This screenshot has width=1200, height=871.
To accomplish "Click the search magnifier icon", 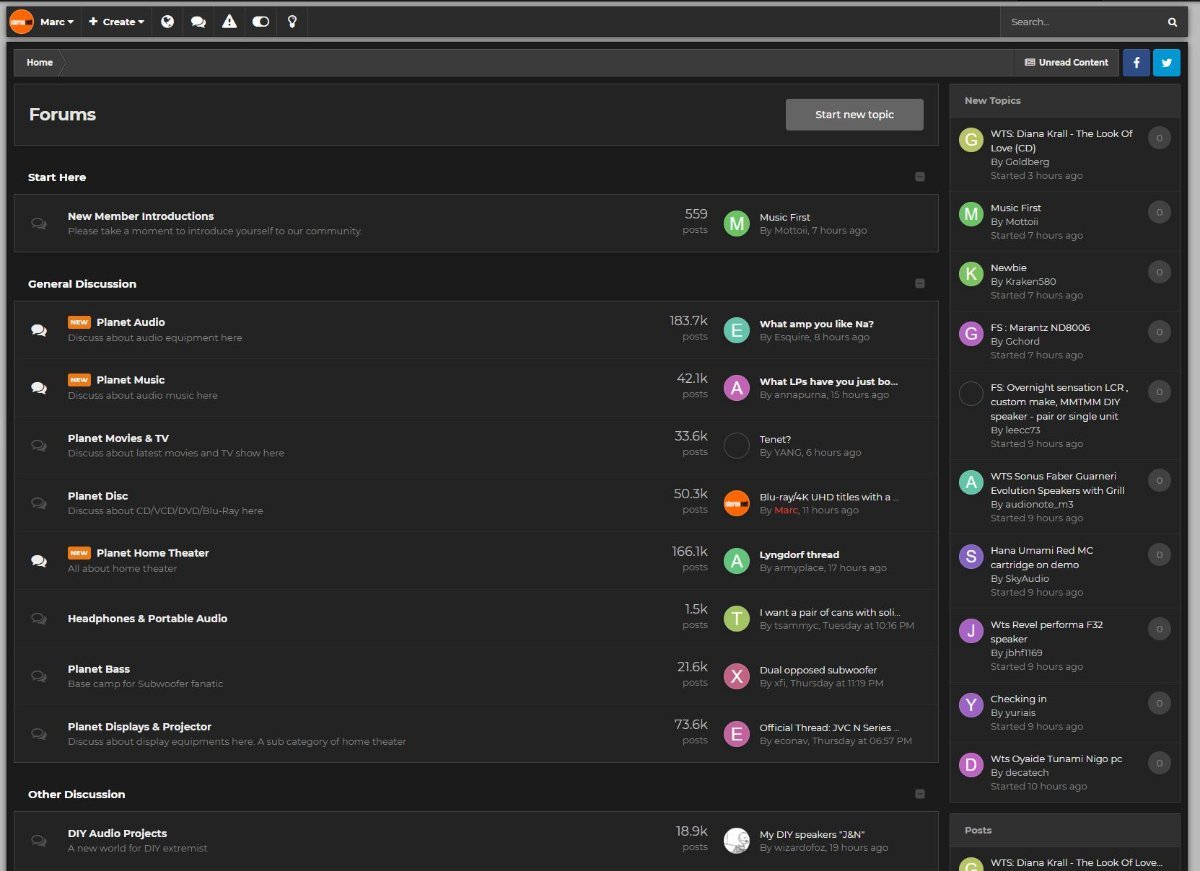I will (x=1172, y=21).
